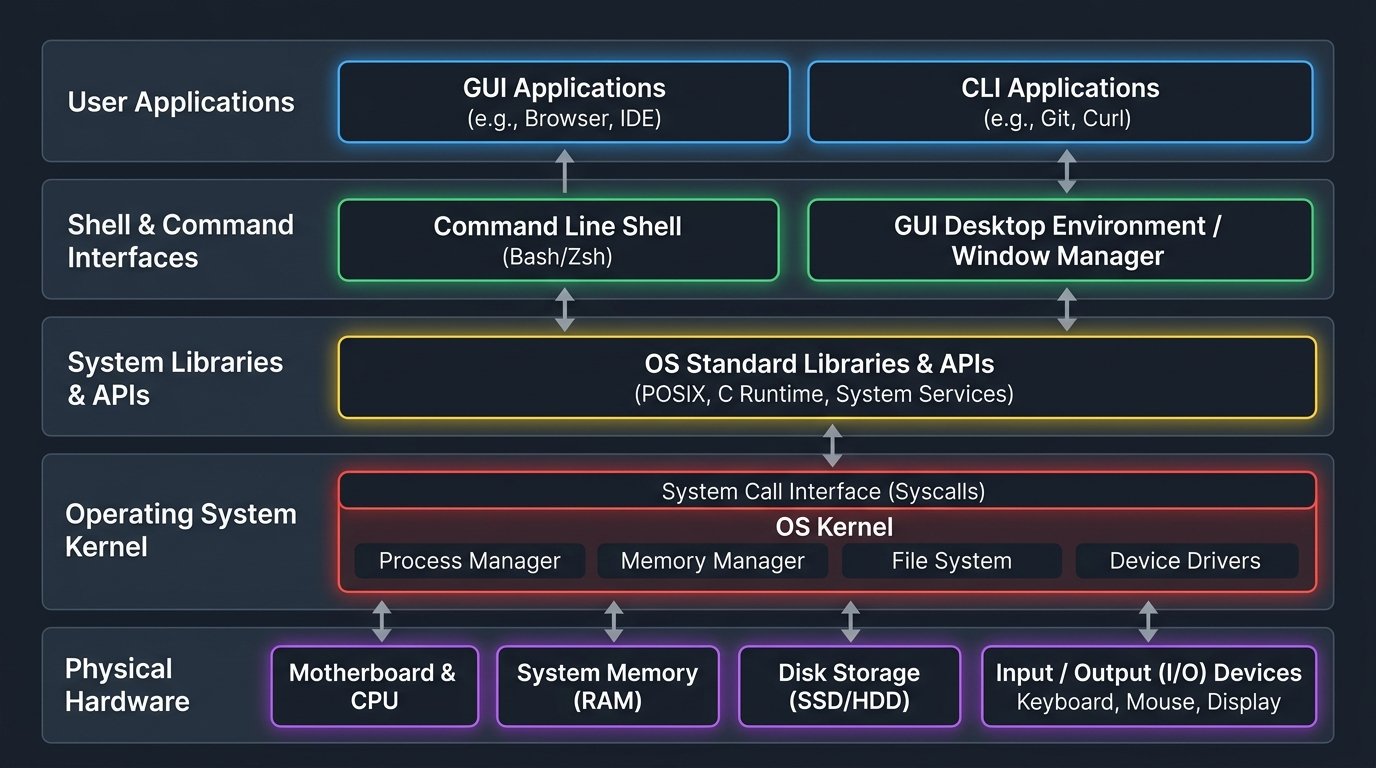Click the Input / Output (I/O) Devices box
This screenshot has width=1376, height=768.
pyautogui.click(x=1149, y=686)
